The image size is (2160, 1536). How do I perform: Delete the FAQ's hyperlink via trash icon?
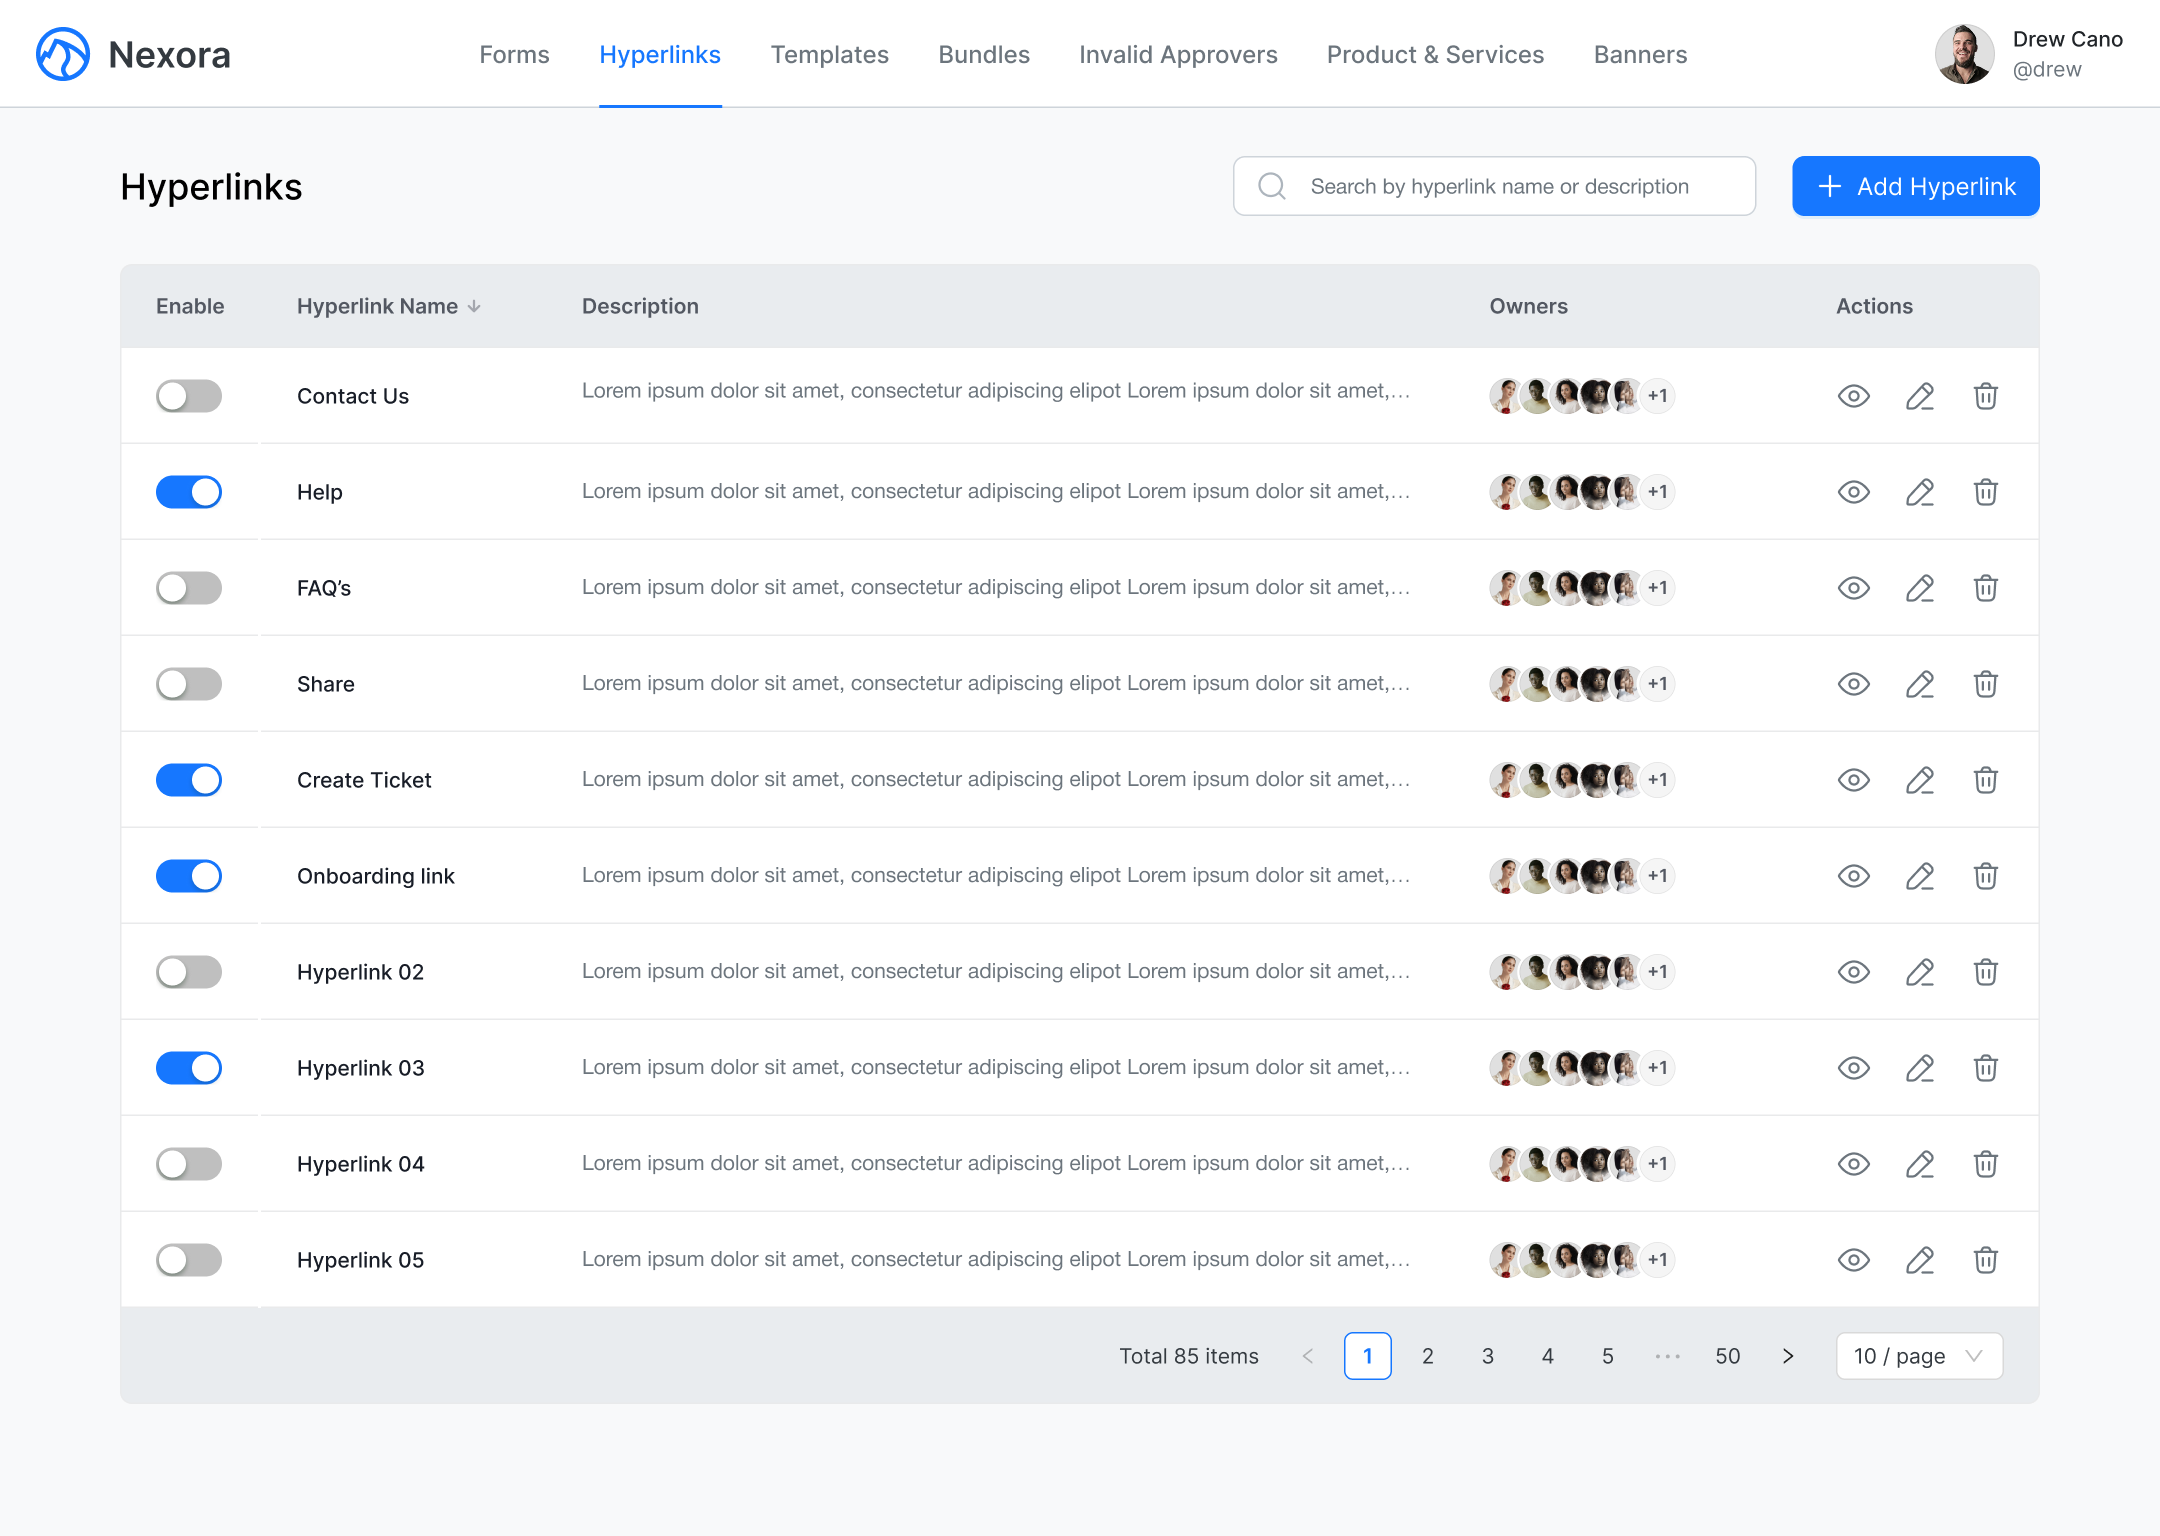[1985, 588]
